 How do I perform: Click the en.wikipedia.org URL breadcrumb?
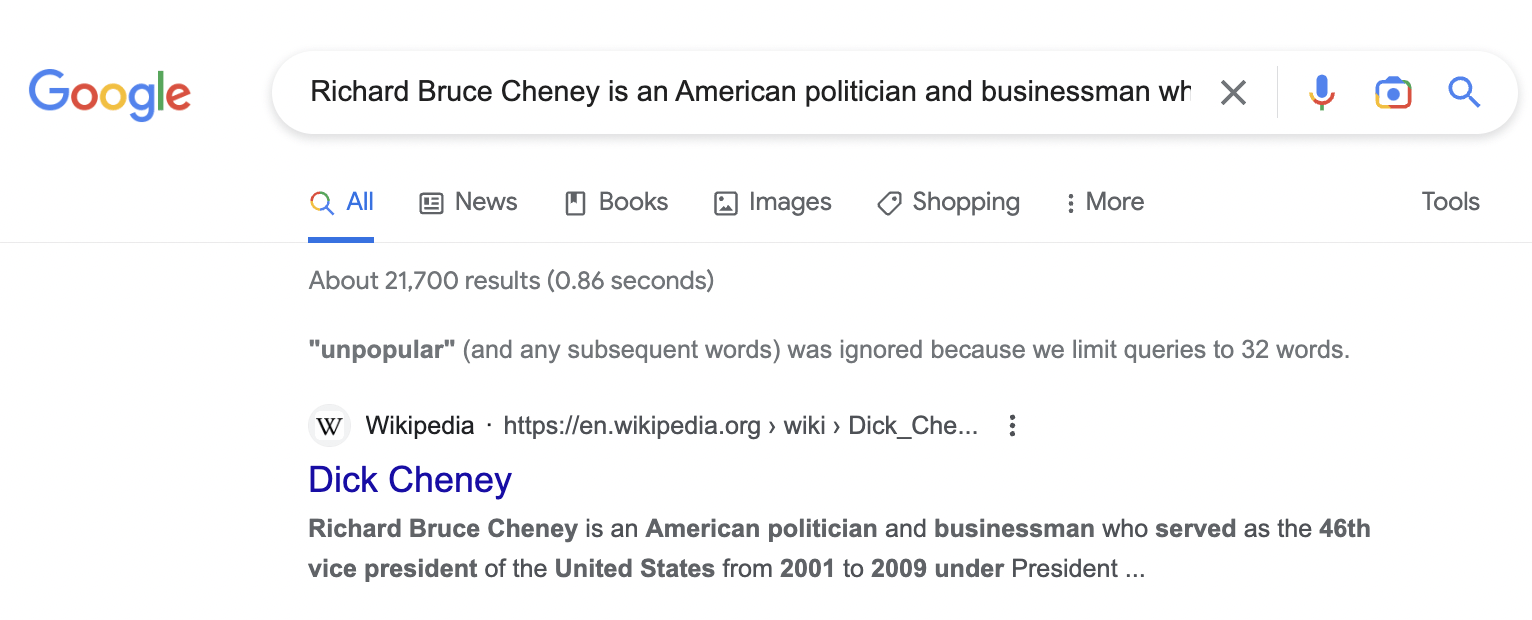740,426
